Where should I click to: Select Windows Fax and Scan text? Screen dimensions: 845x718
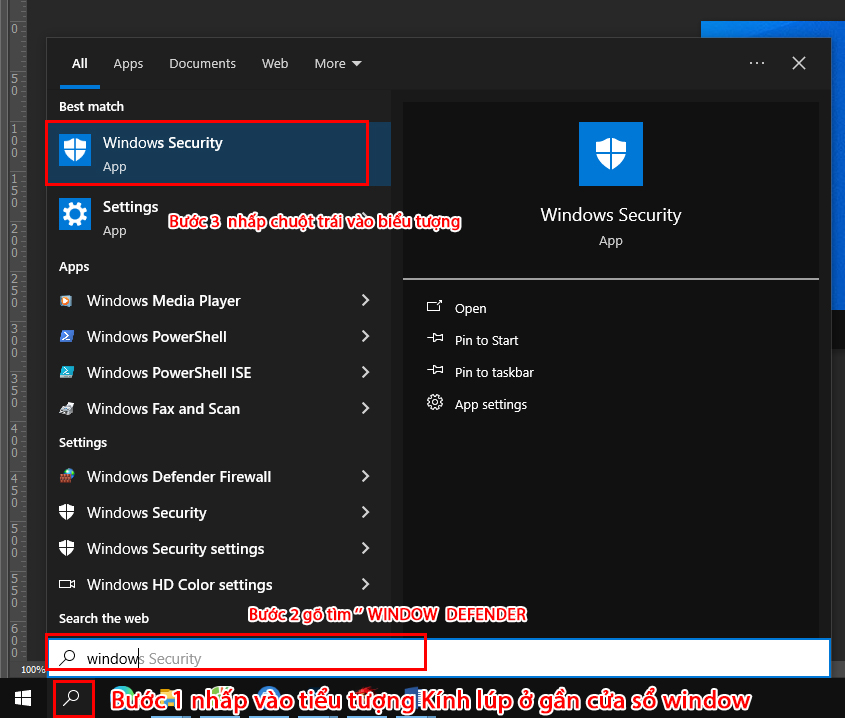point(163,409)
